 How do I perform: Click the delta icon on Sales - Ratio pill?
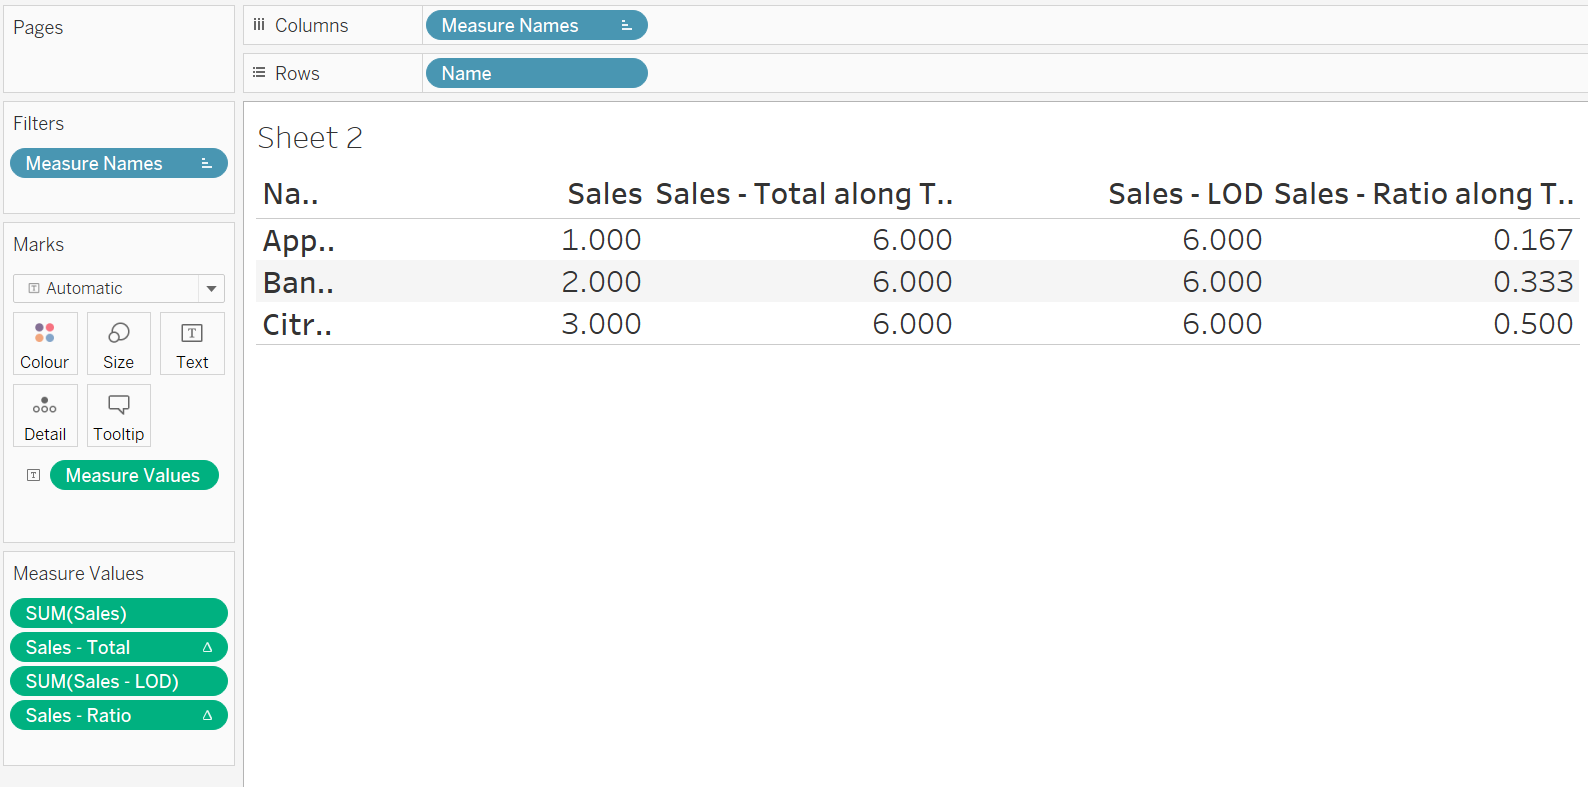coord(207,716)
